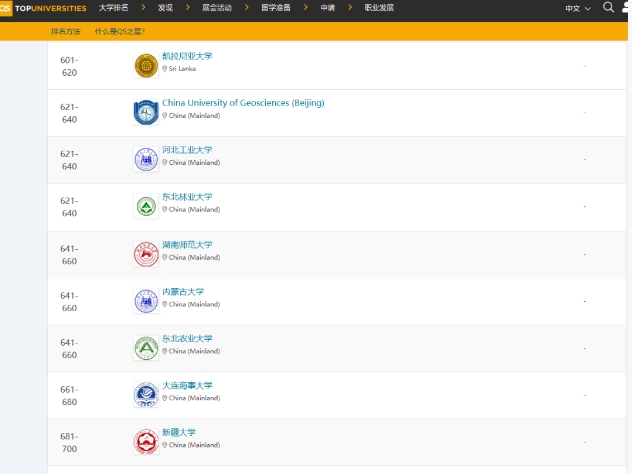Select the 什么是QS之星? tab
This screenshot has height=474, width=632.
pos(120,31)
